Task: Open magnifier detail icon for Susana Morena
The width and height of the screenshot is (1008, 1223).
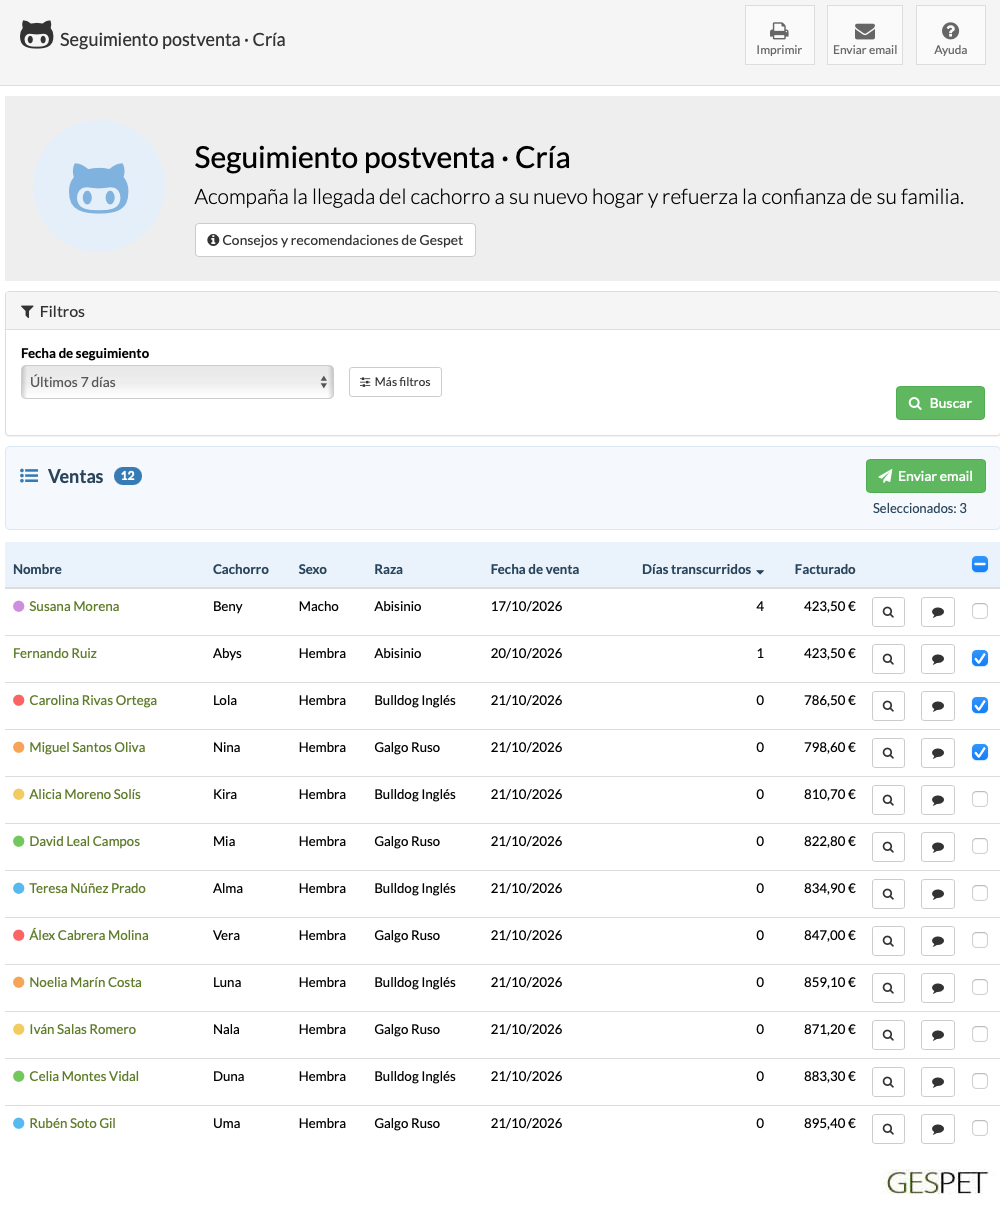Action: click(x=888, y=612)
